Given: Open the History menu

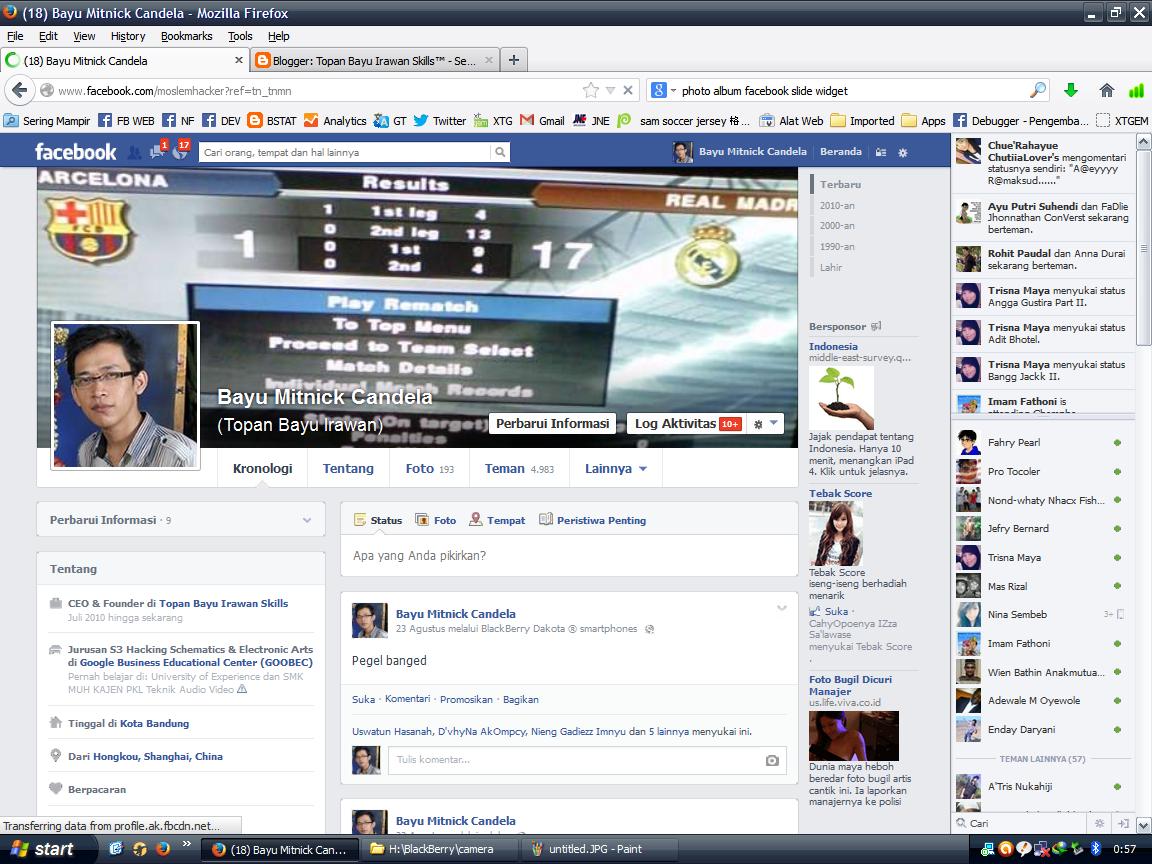Looking at the screenshot, I should click(128, 36).
